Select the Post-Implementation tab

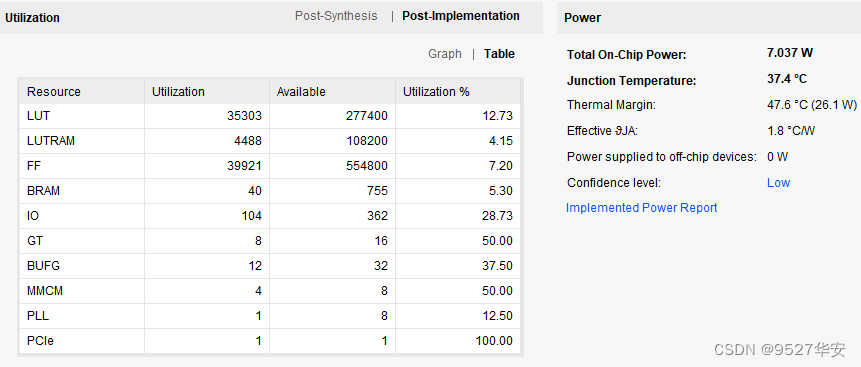tap(461, 16)
